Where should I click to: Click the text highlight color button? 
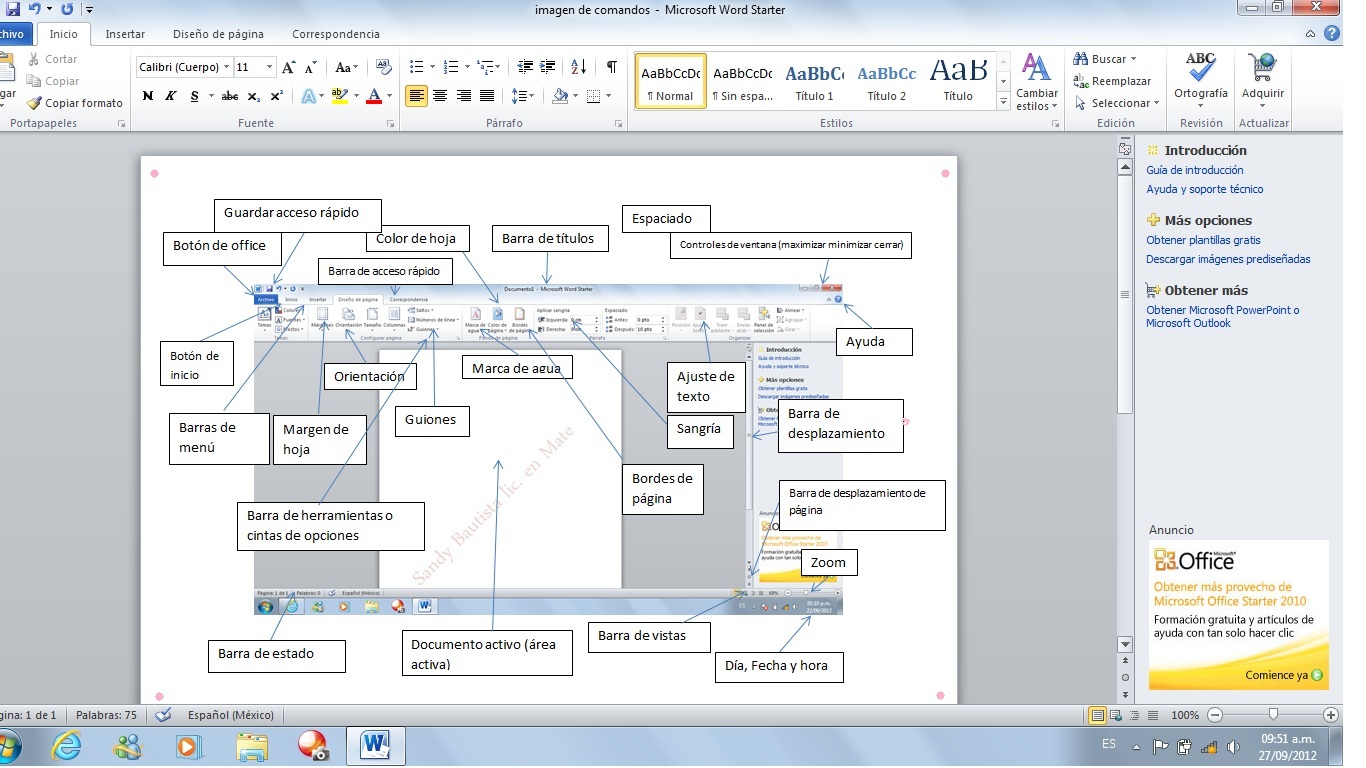tap(339, 96)
